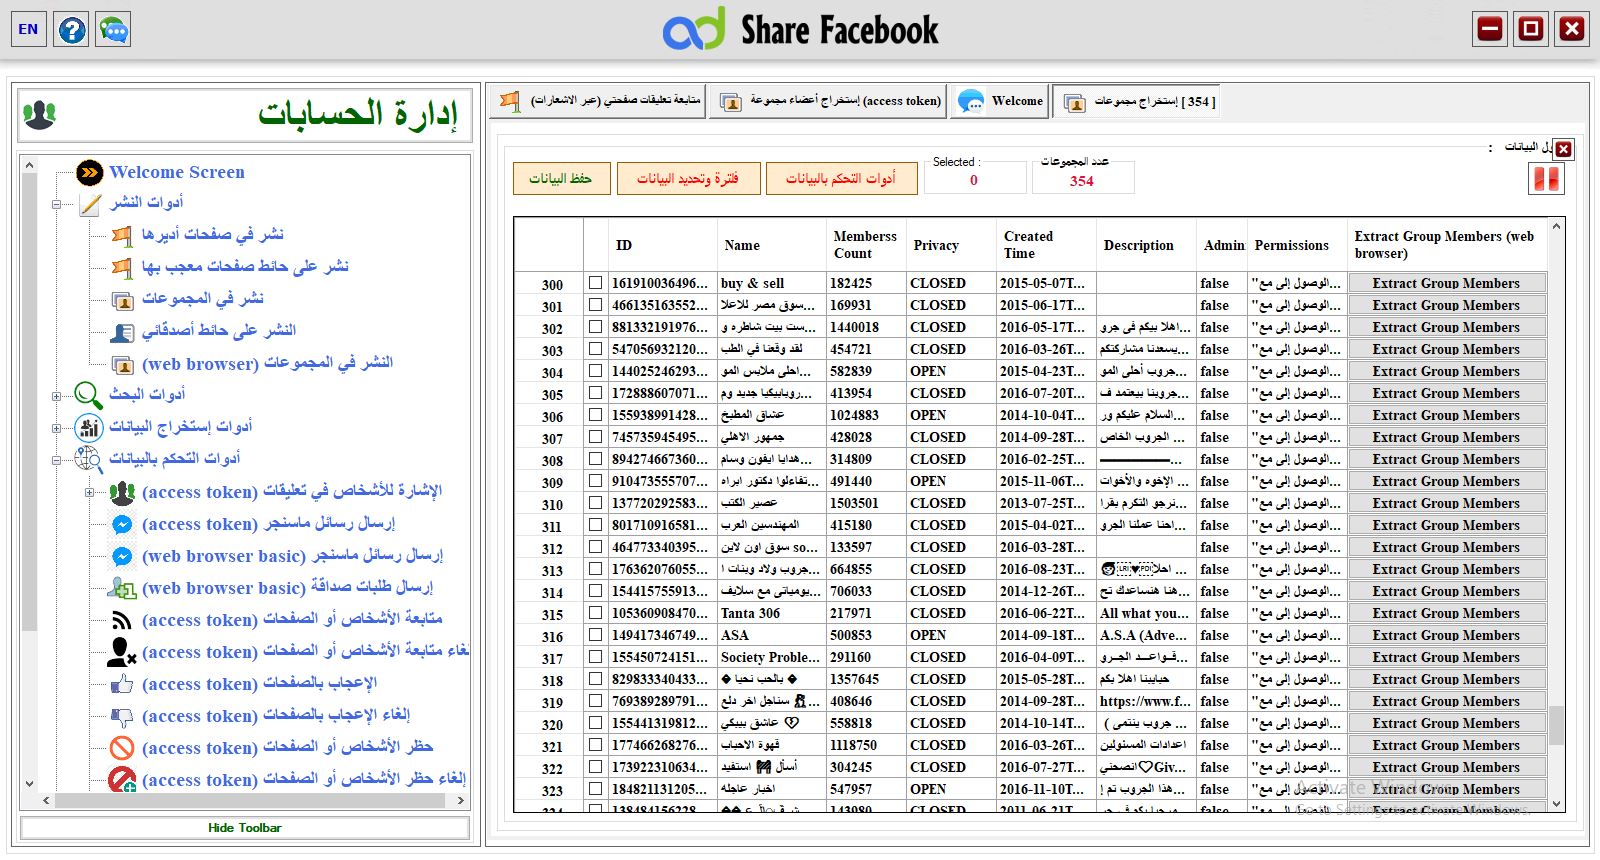
Task: Click Extract Group Members for row 300
Action: pyautogui.click(x=1446, y=283)
